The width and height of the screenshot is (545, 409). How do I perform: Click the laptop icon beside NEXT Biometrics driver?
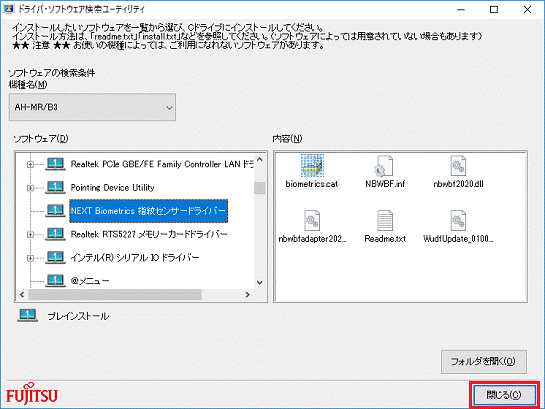click(55, 211)
